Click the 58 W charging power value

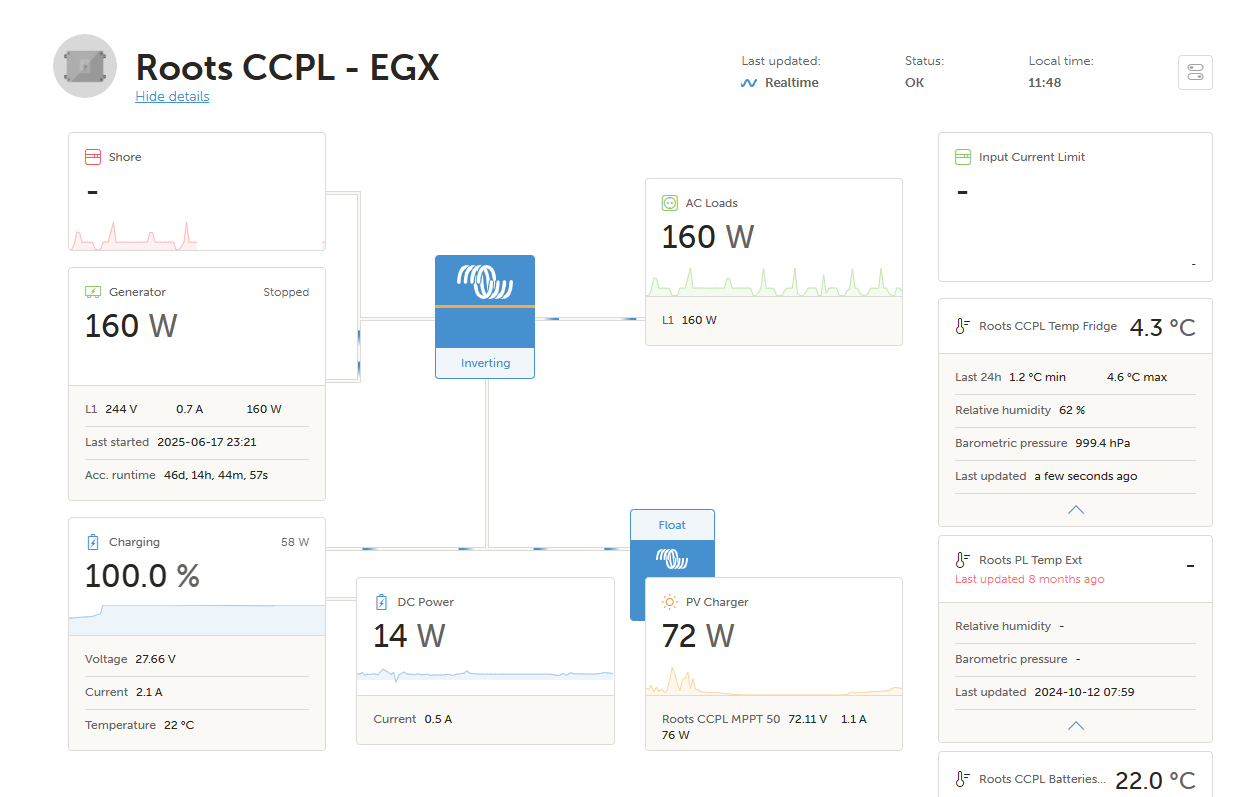click(x=295, y=542)
